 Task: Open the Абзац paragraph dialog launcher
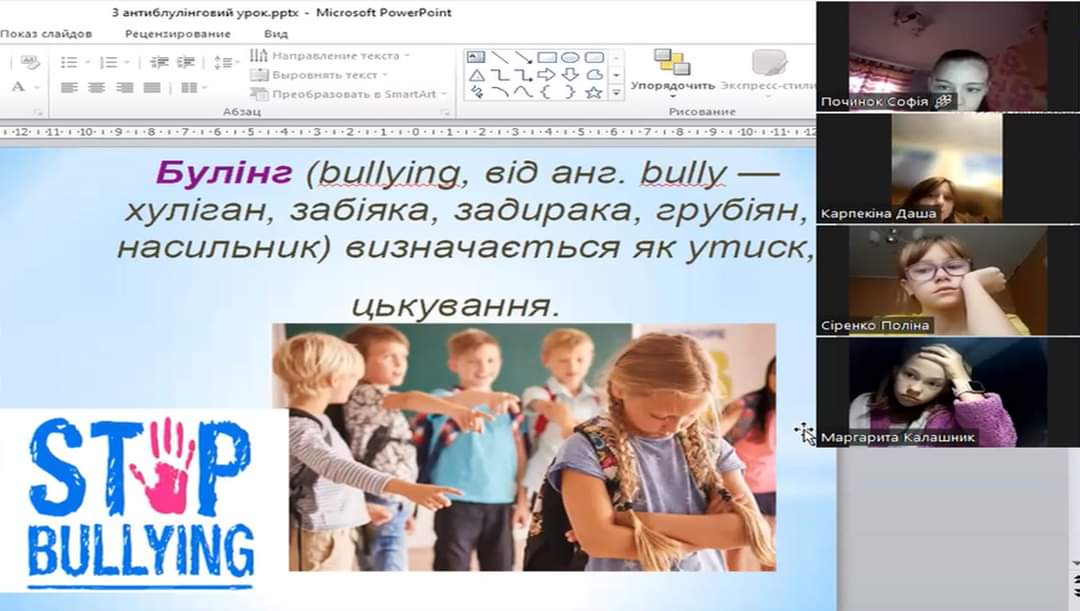pos(445,112)
